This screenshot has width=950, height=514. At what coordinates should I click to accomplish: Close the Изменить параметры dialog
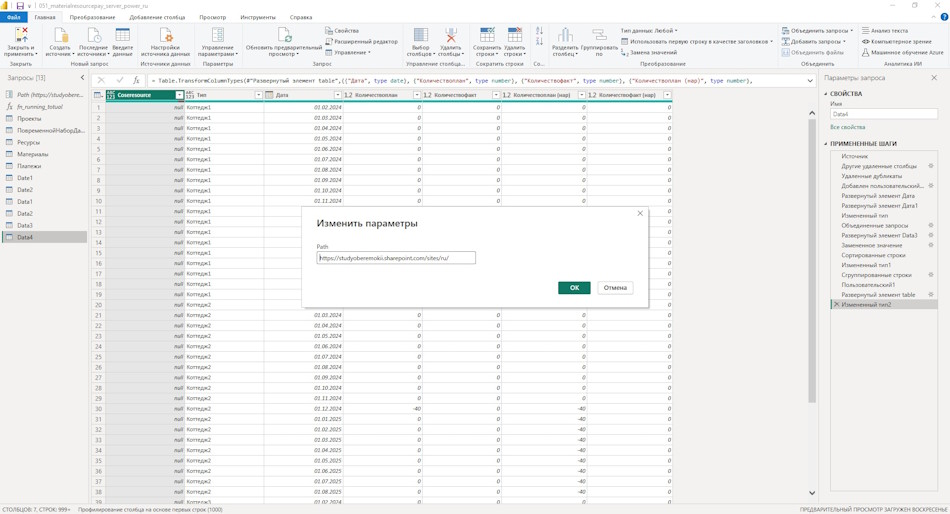coord(640,213)
